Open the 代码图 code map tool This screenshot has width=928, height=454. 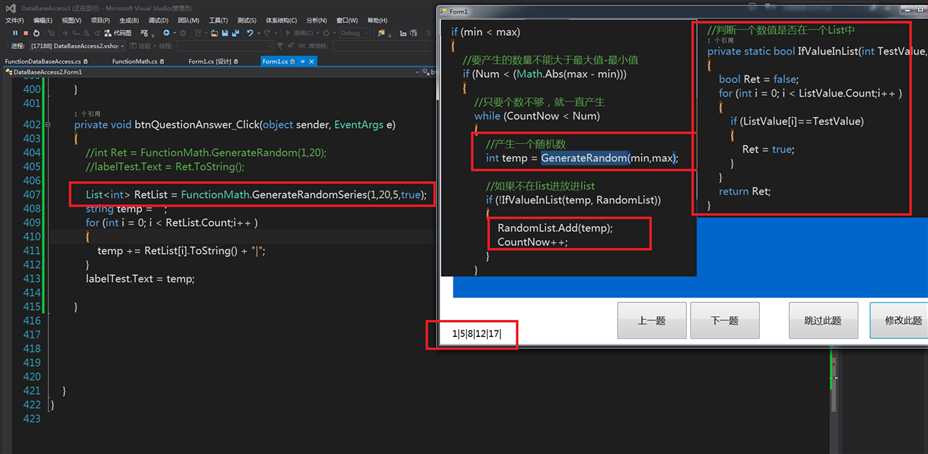(118, 33)
